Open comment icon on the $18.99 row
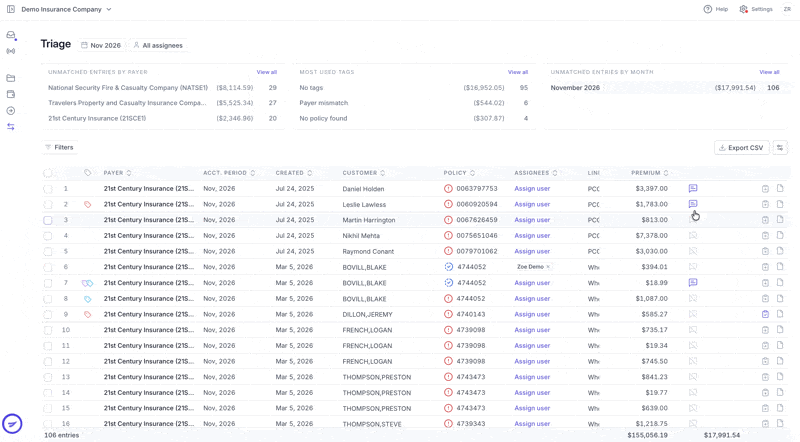Screen dimensions: 800x442 click(x=693, y=283)
